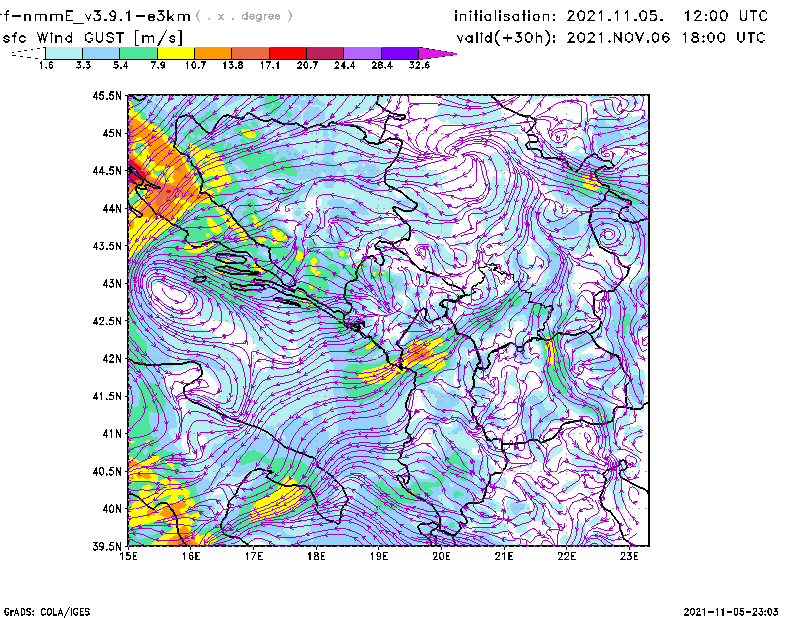Click the 41.5N latitude label
This screenshot has height=618, width=800.
pos(107,396)
